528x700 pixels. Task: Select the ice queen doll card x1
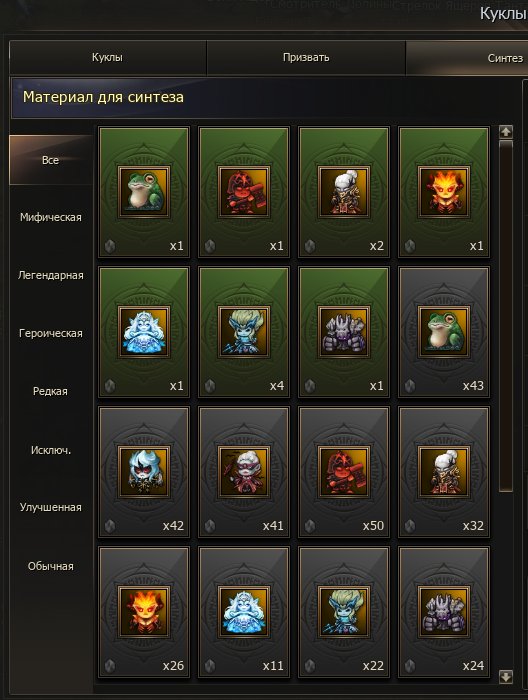144,332
